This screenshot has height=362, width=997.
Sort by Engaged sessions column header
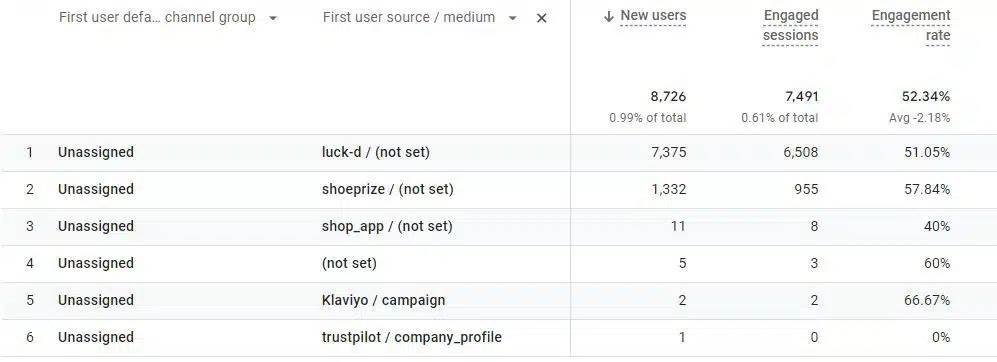pos(790,25)
